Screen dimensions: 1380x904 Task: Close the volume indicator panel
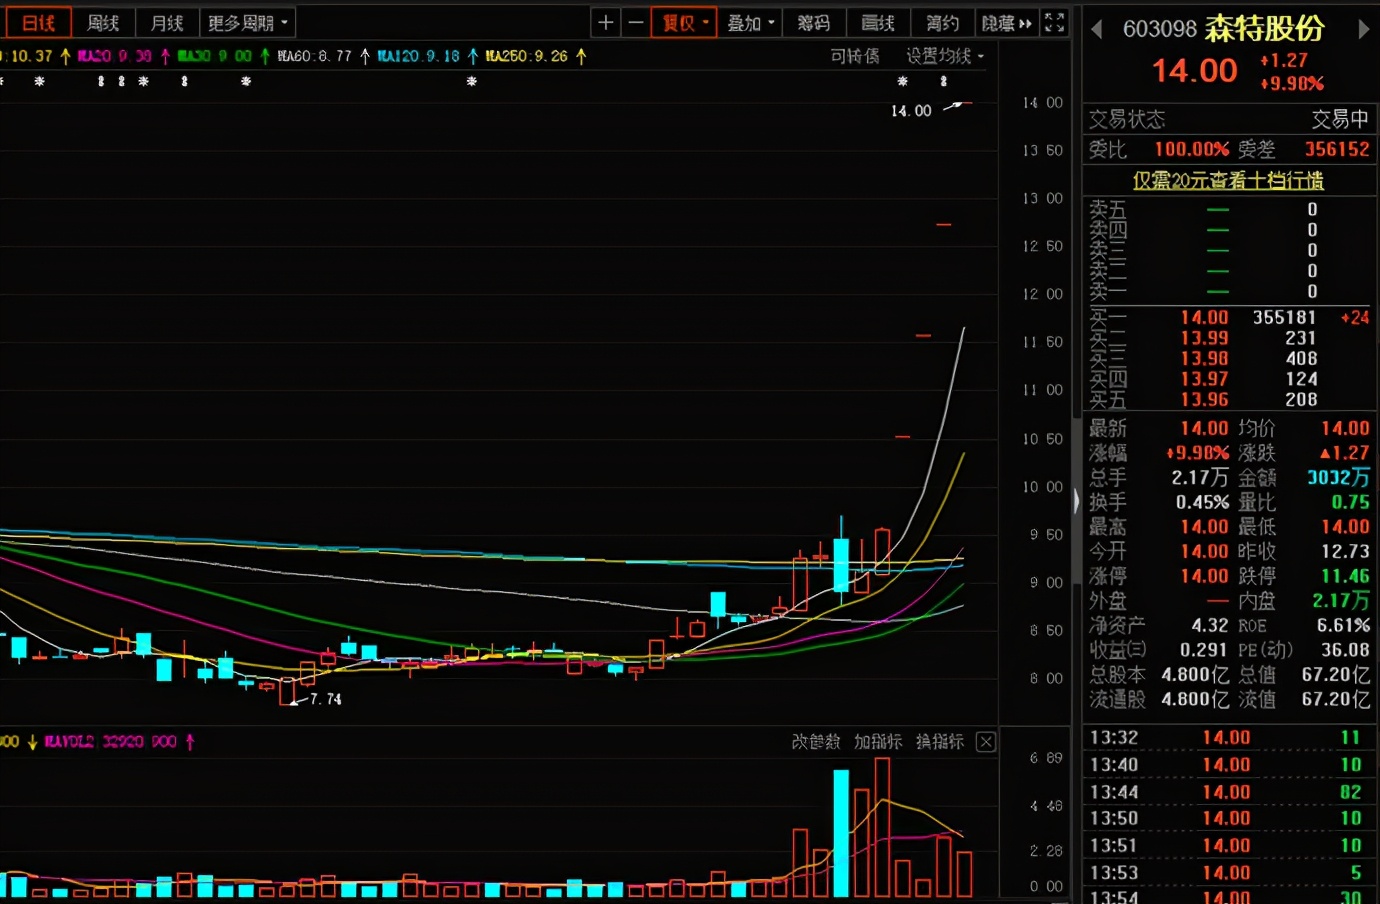[986, 741]
